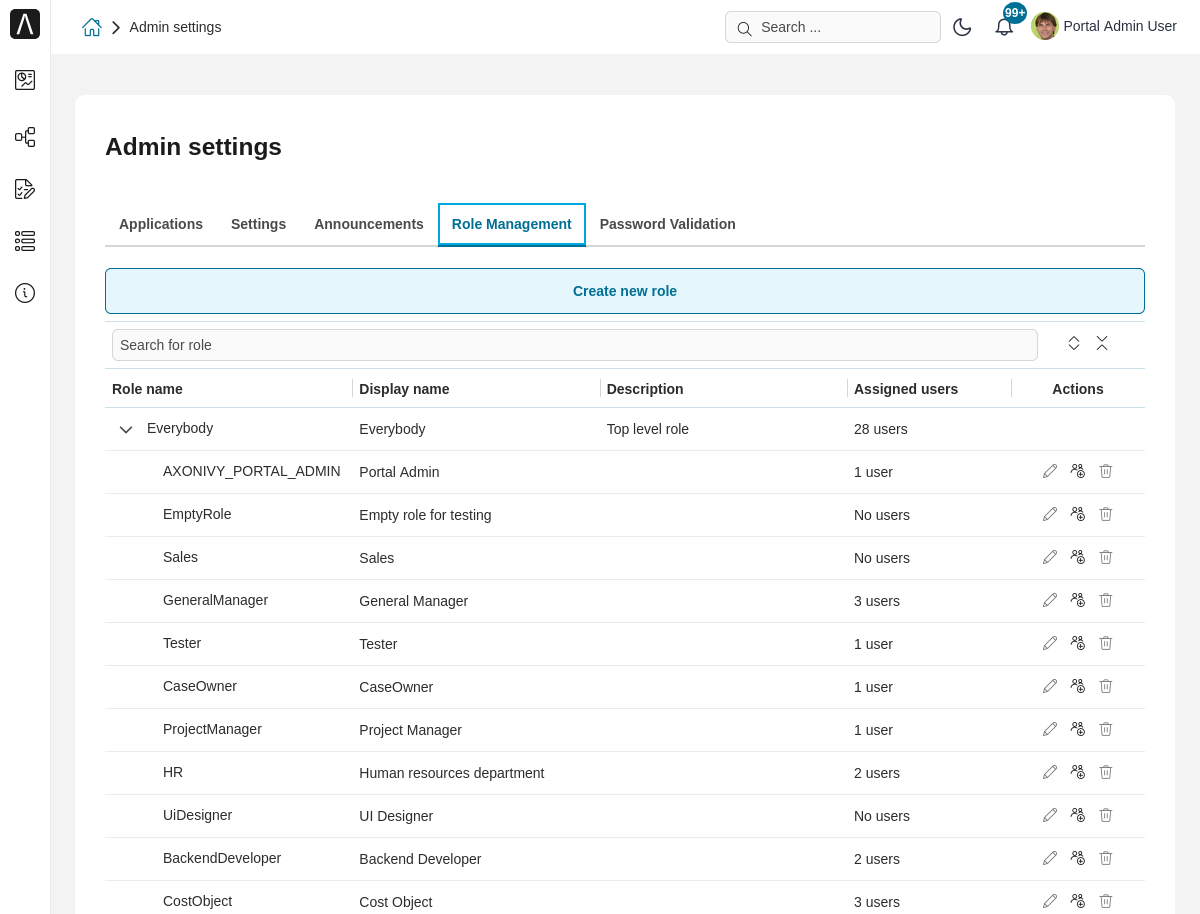Assign users to GeneralManager role
The height and width of the screenshot is (914, 1200).
pos(1078,600)
